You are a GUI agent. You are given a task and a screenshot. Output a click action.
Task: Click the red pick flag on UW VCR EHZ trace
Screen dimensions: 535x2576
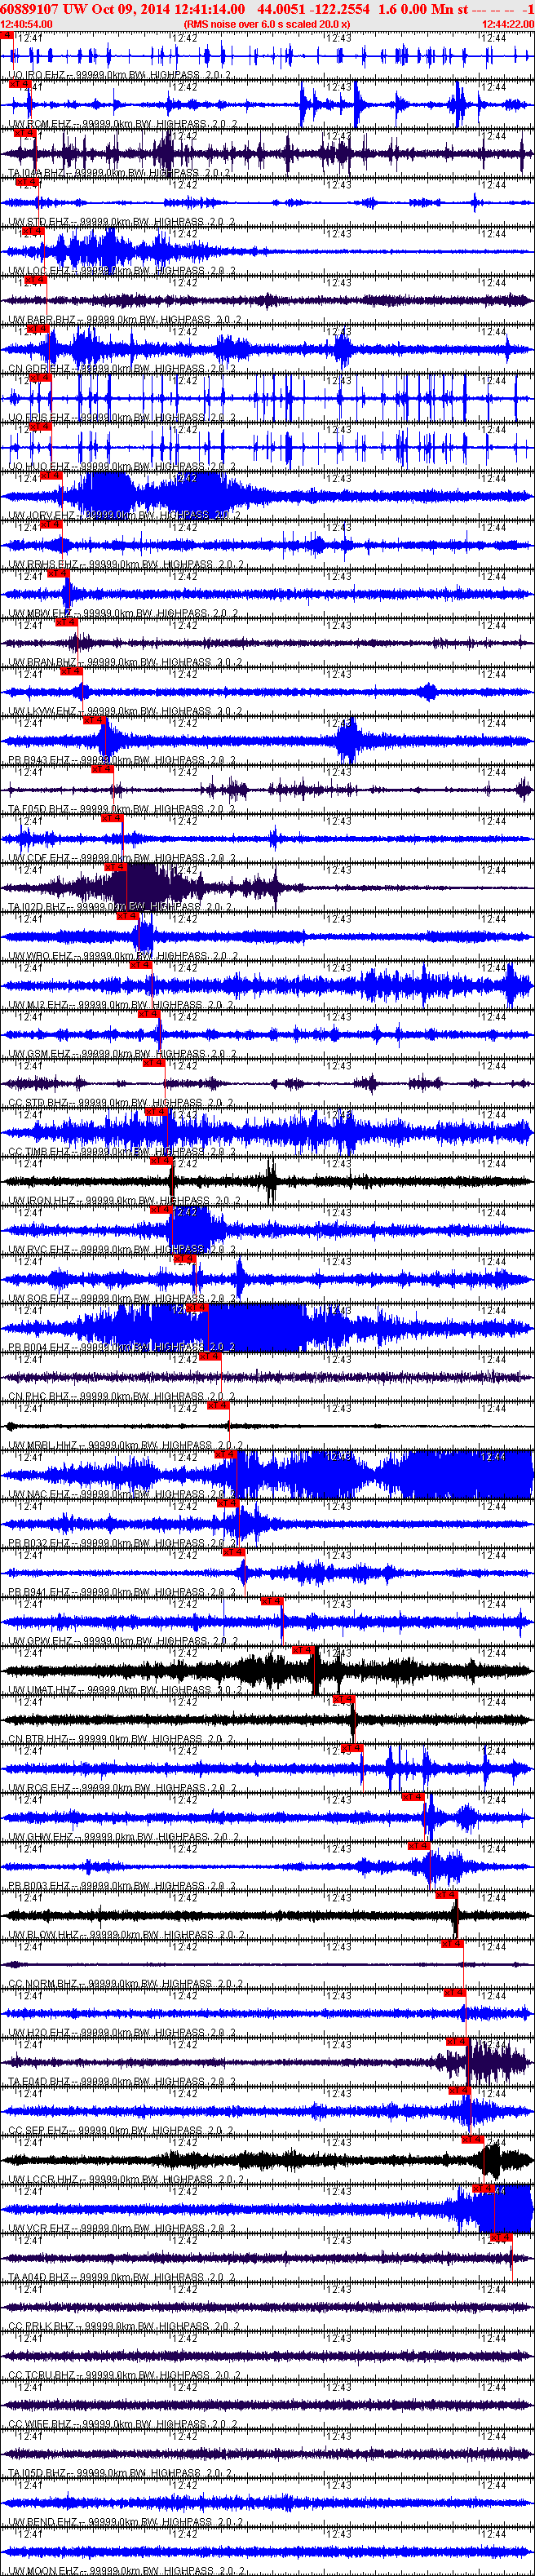pos(484,2188)
